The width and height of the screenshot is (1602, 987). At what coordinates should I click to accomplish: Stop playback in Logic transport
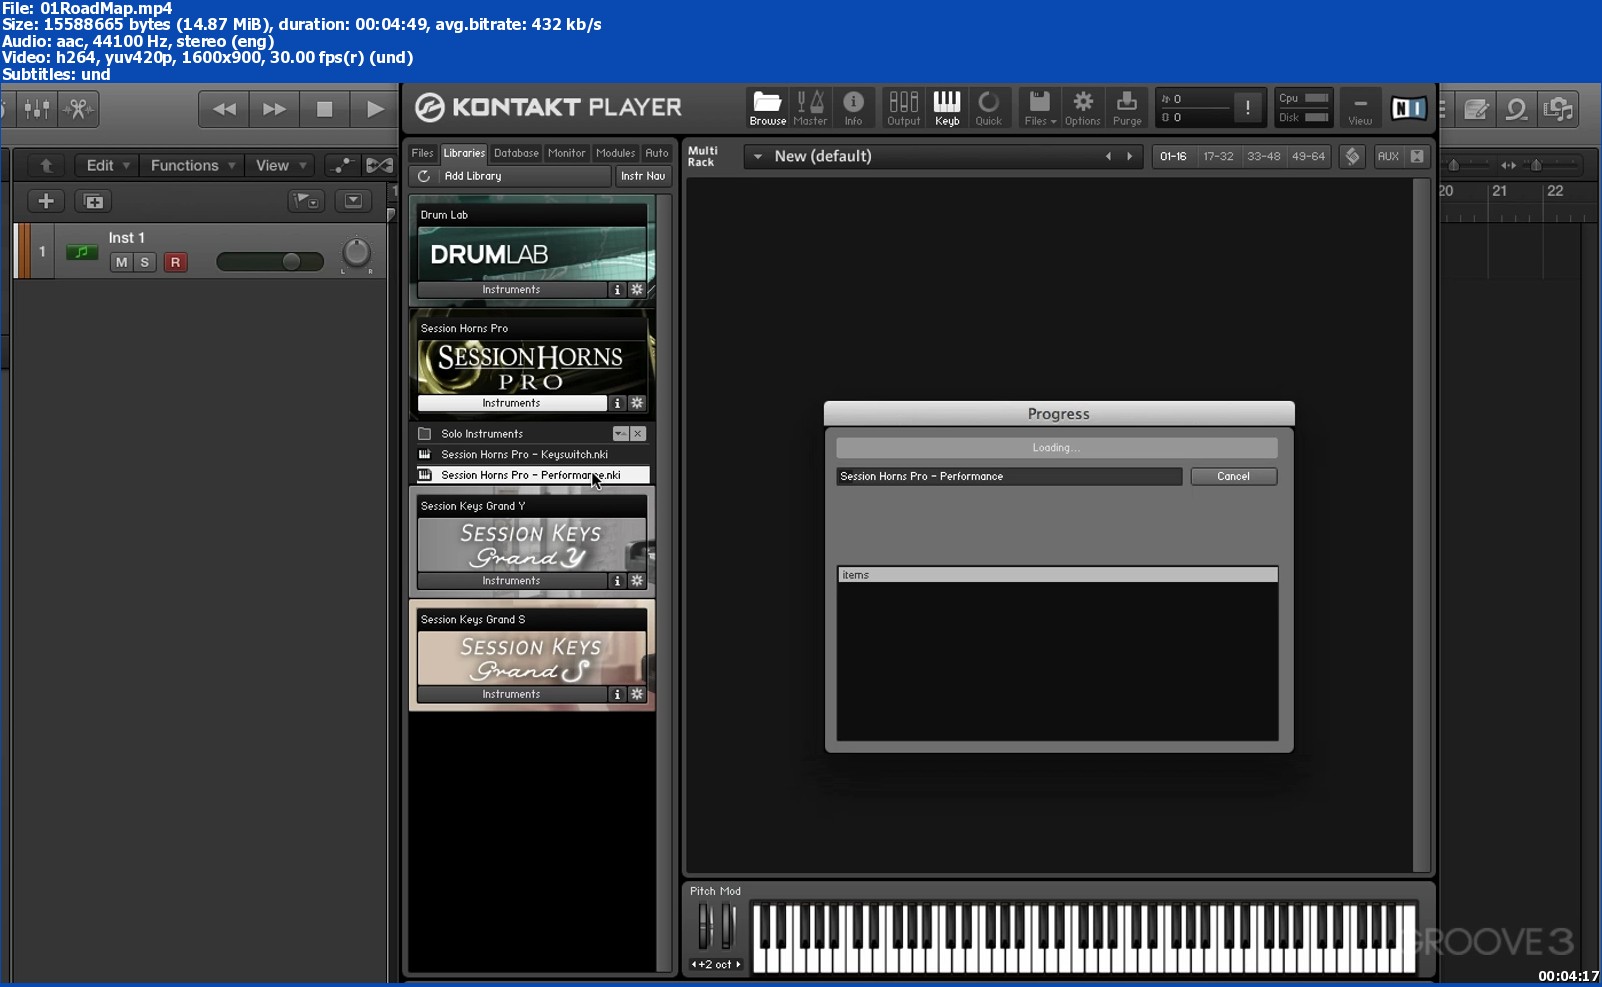[324, 109]
